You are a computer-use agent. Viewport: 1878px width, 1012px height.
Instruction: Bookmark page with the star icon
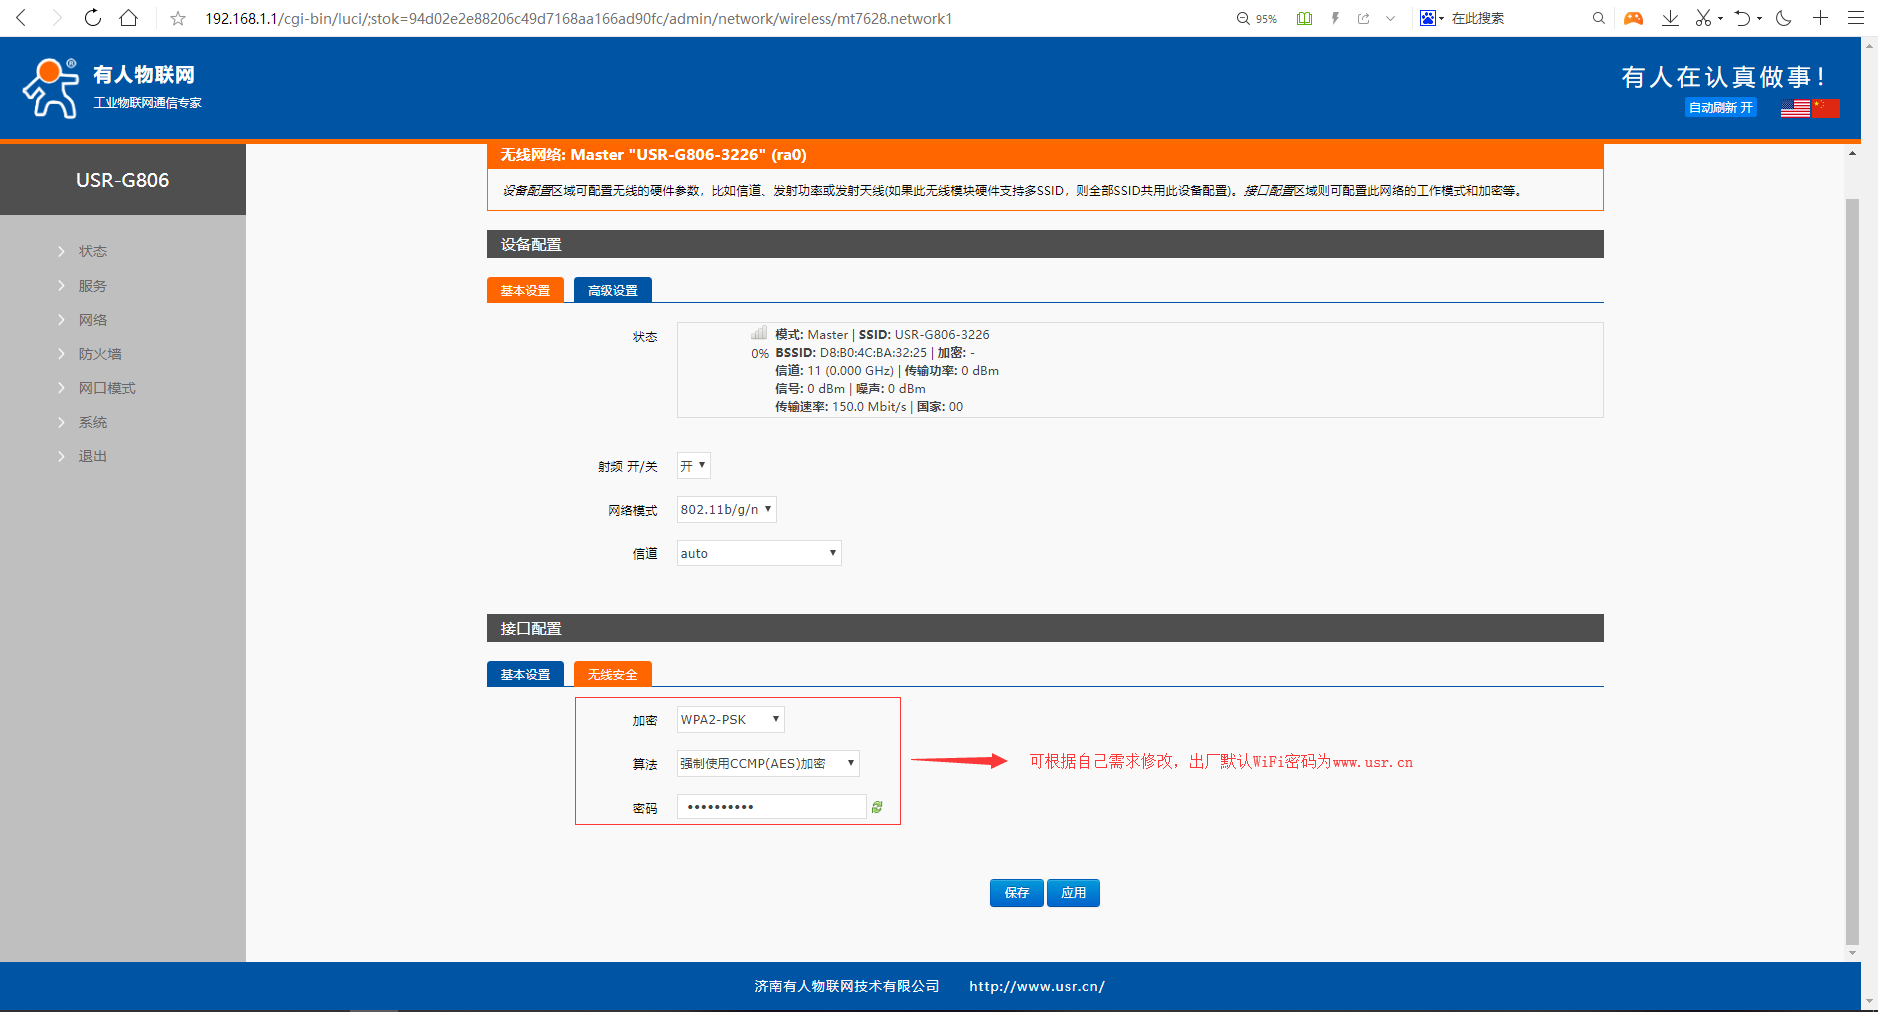(178, 18)
